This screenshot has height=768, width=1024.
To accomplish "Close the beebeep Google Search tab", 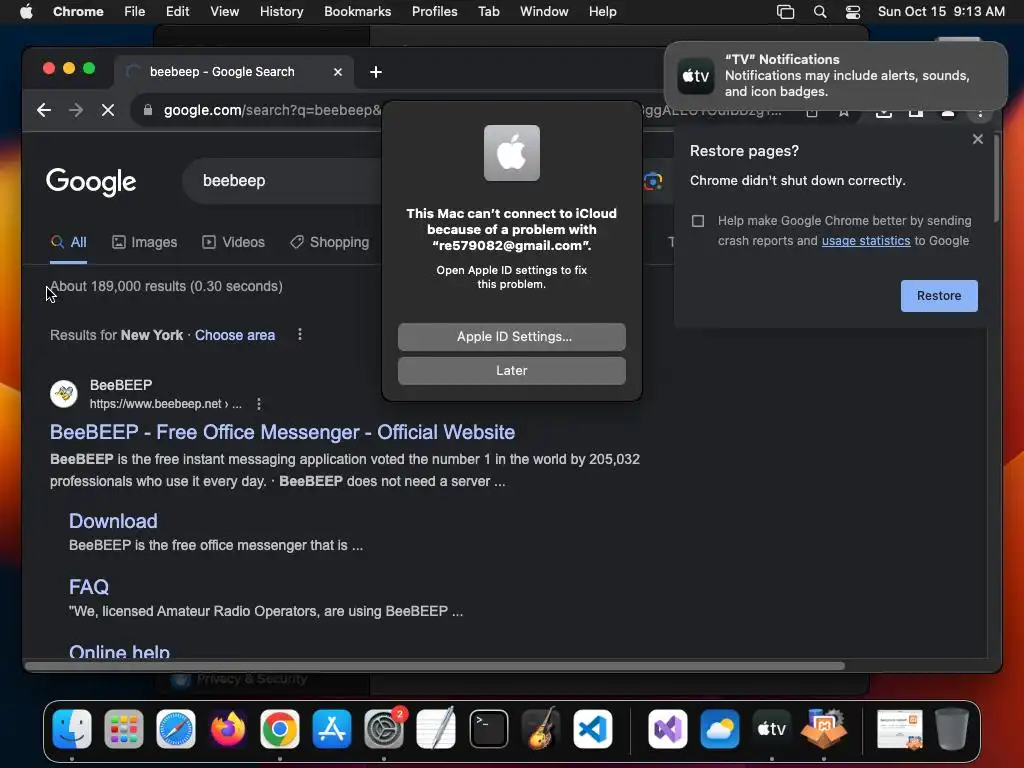I will 338,72.
